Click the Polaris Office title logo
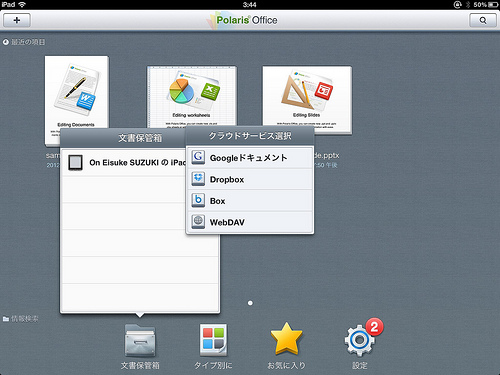 click(242, 20)
